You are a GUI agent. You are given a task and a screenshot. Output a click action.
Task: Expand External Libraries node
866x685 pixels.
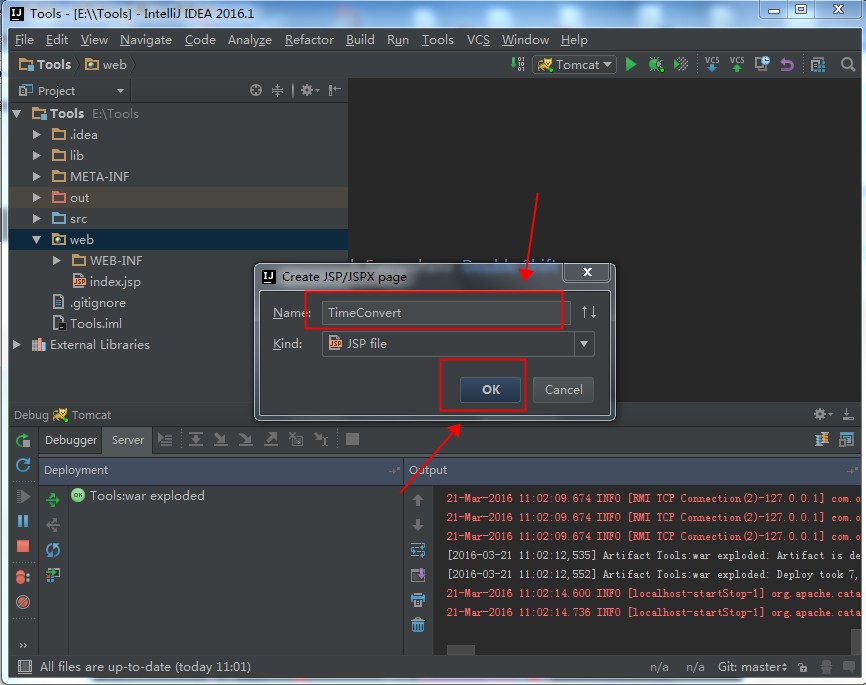[17, 344]
